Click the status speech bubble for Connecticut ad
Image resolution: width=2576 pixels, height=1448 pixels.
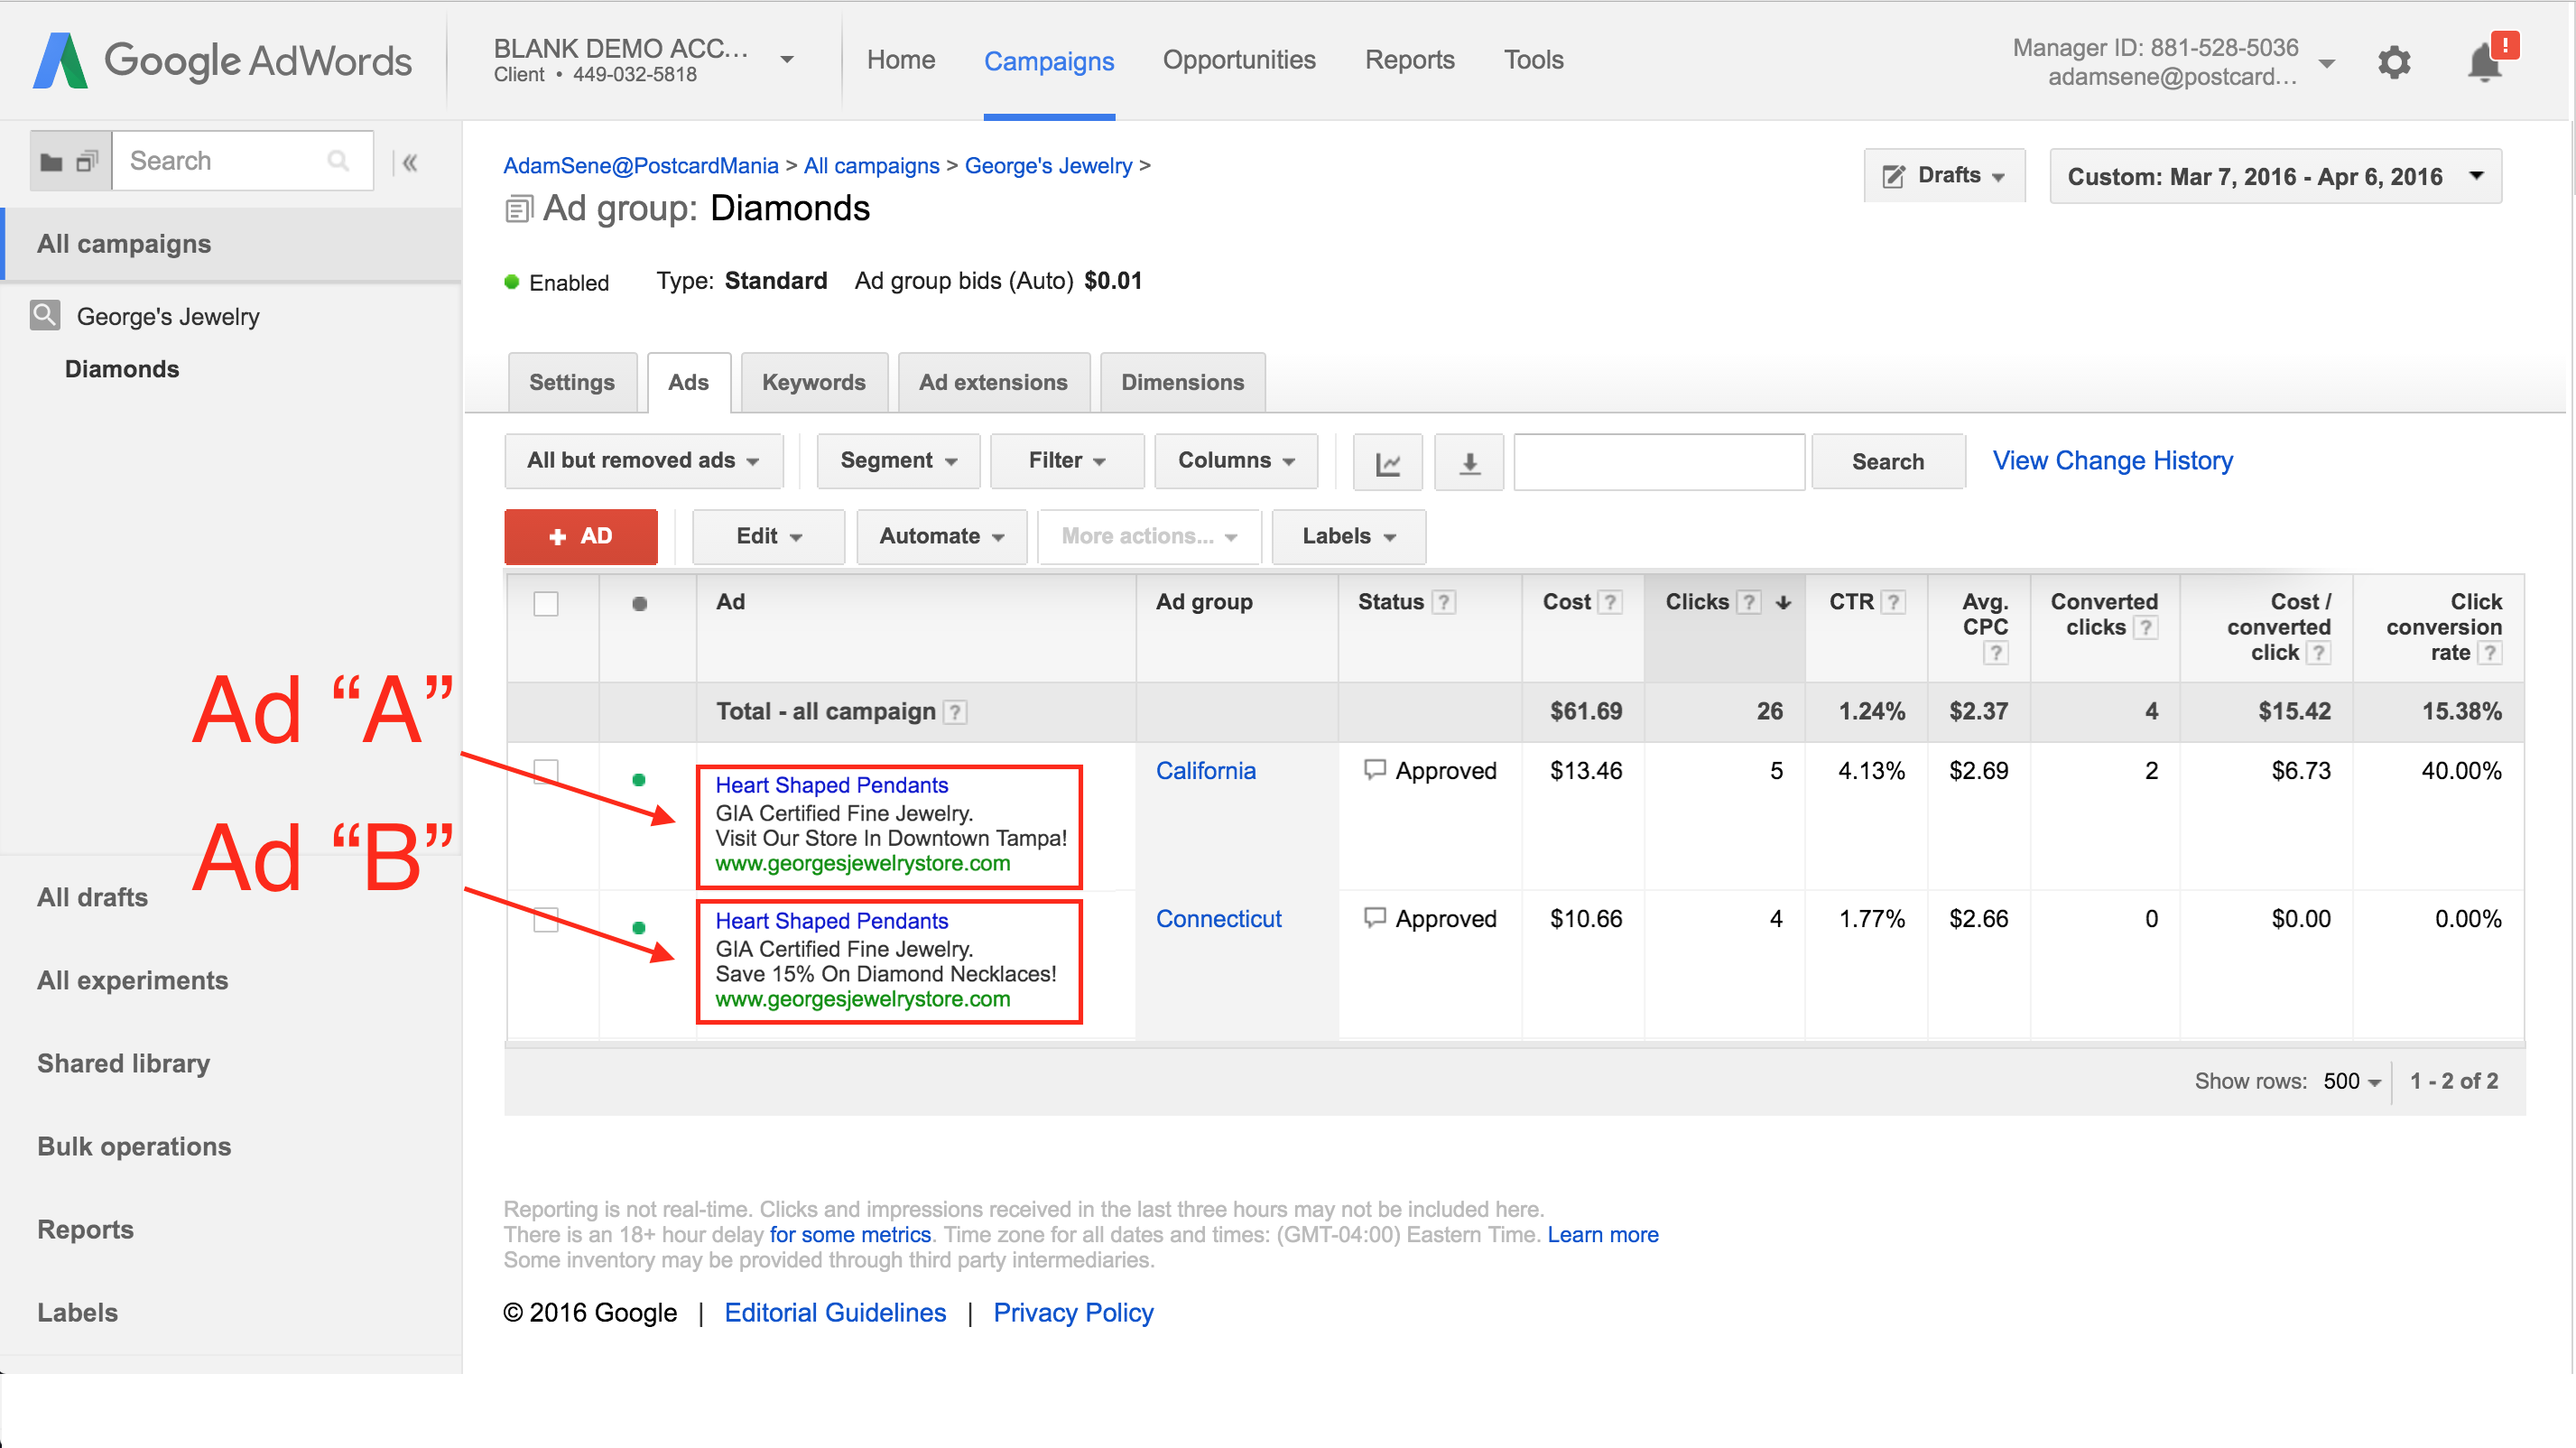coord(1375,918)
